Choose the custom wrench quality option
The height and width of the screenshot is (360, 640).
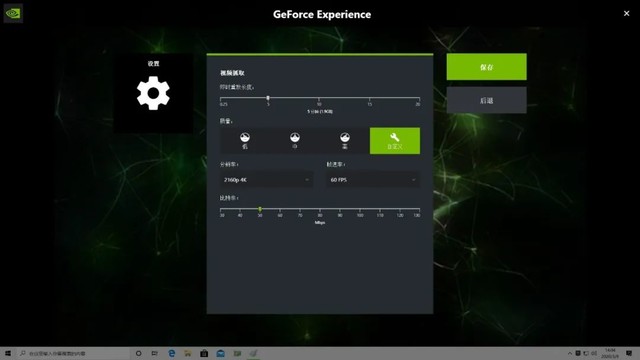point(395,141)
